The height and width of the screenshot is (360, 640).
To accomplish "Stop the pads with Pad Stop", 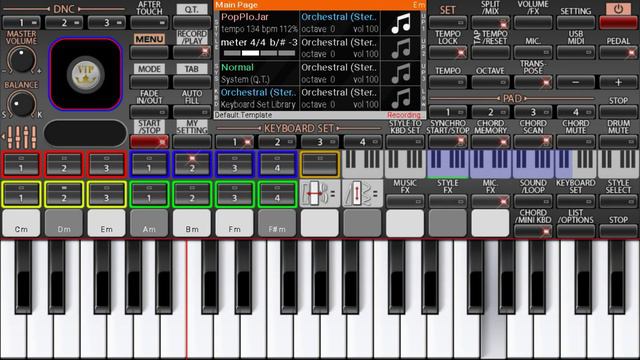I will 618,111.
